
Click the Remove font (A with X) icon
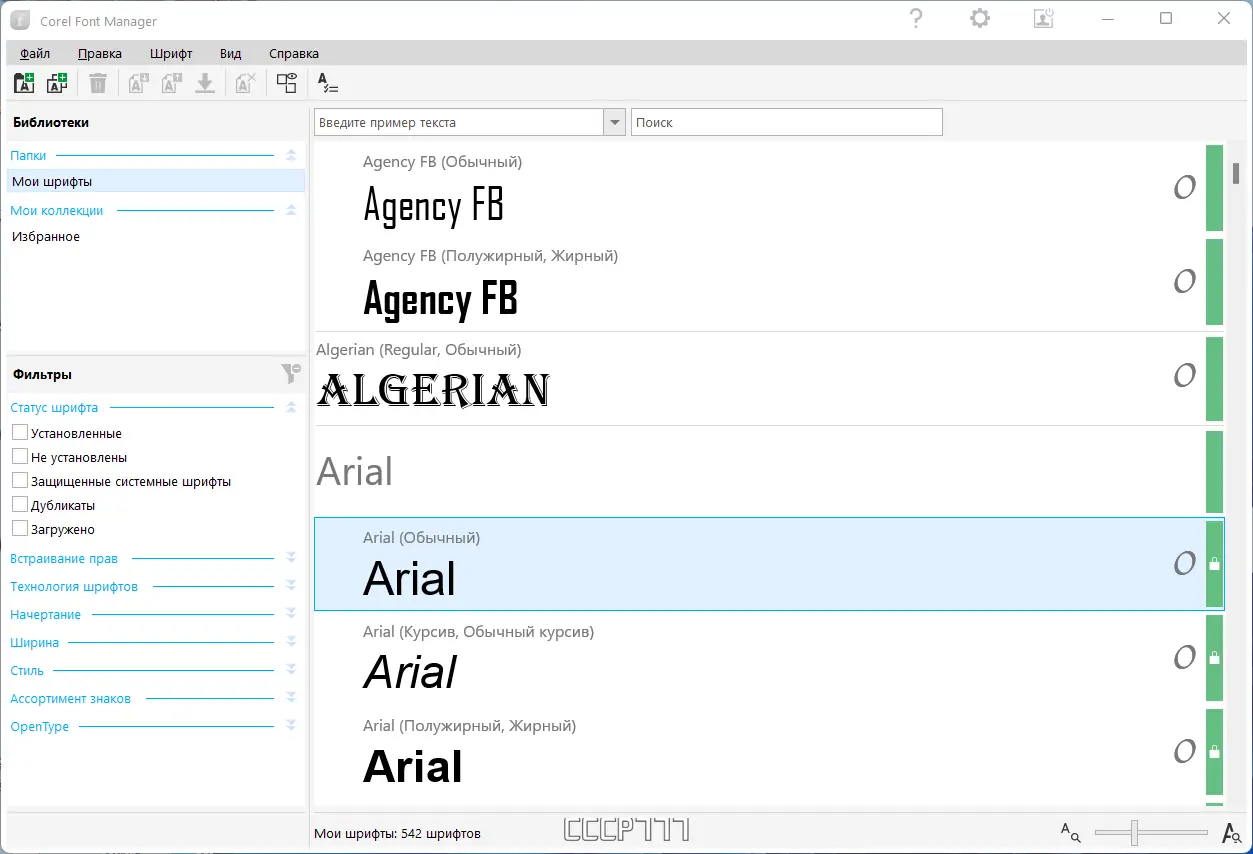click(x=245, y=83)
